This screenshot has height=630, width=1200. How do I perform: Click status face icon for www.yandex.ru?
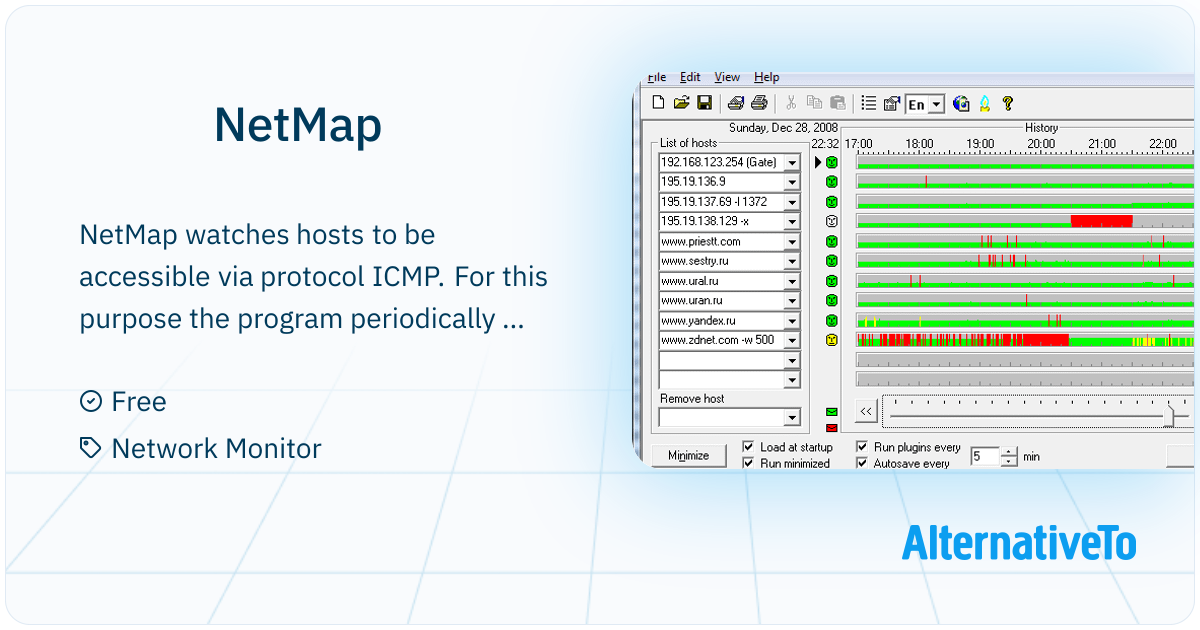831,321
